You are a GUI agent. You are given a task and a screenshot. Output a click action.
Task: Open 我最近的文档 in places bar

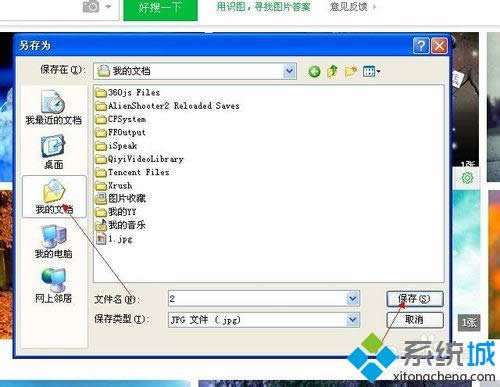[54, 107]
